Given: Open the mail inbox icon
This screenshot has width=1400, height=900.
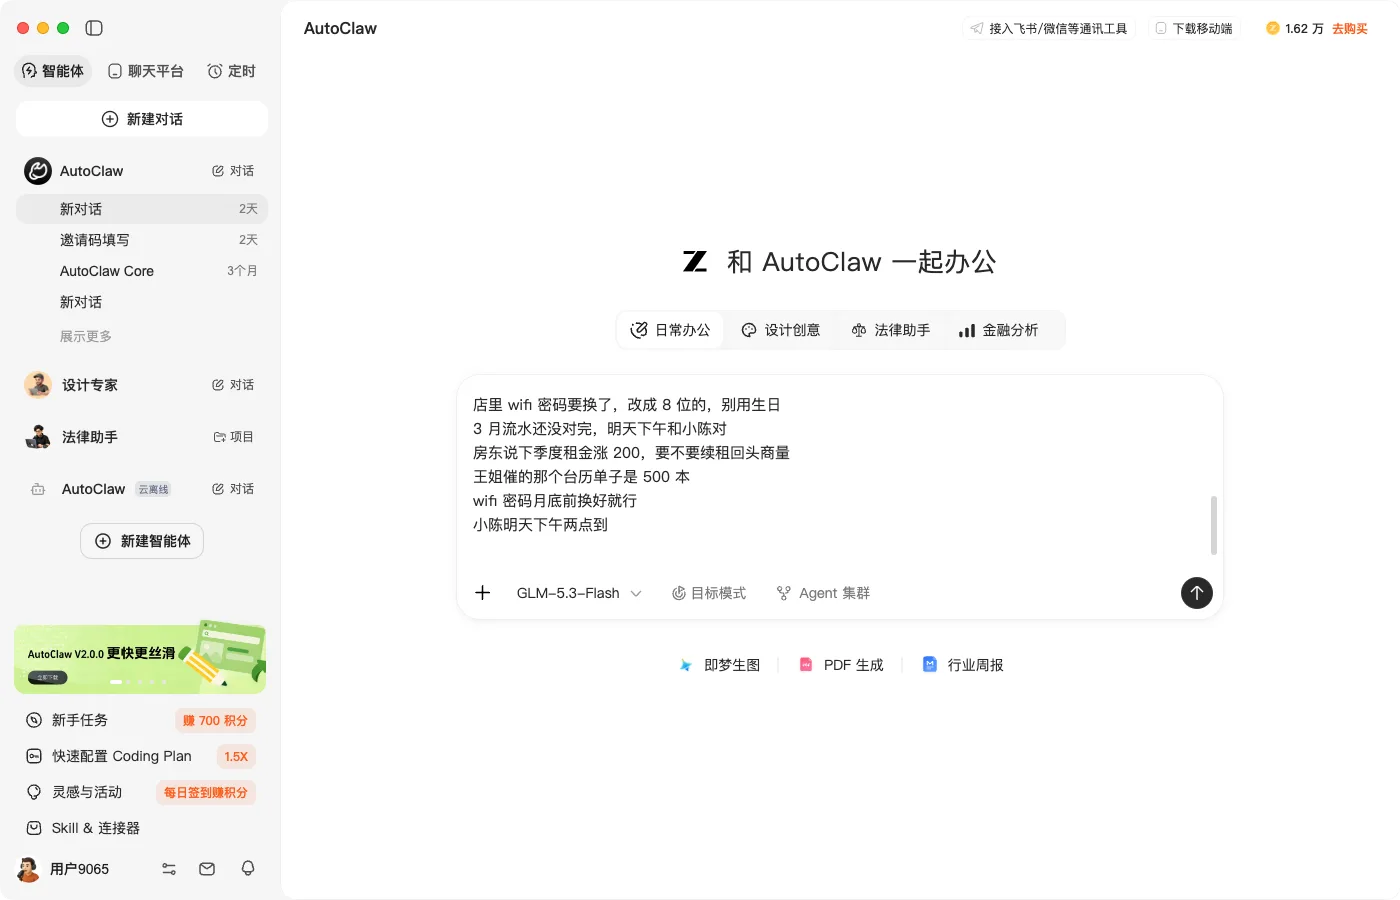Looking at the screenshot, I should tap(207, 869).
